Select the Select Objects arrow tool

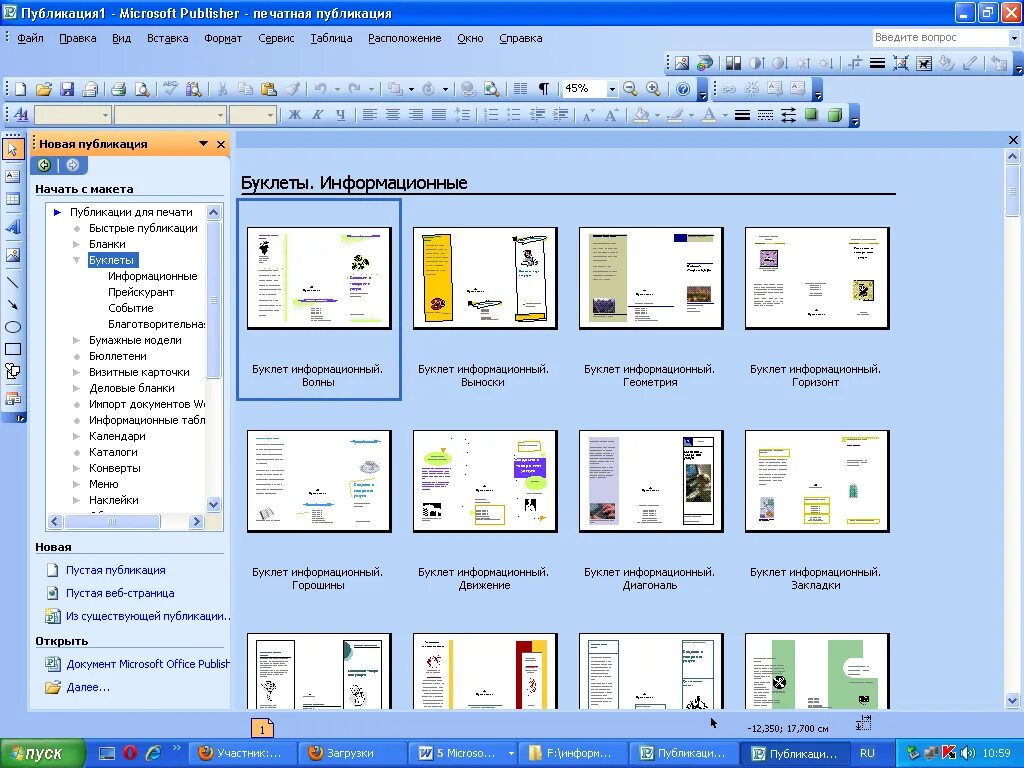[12, 149]
